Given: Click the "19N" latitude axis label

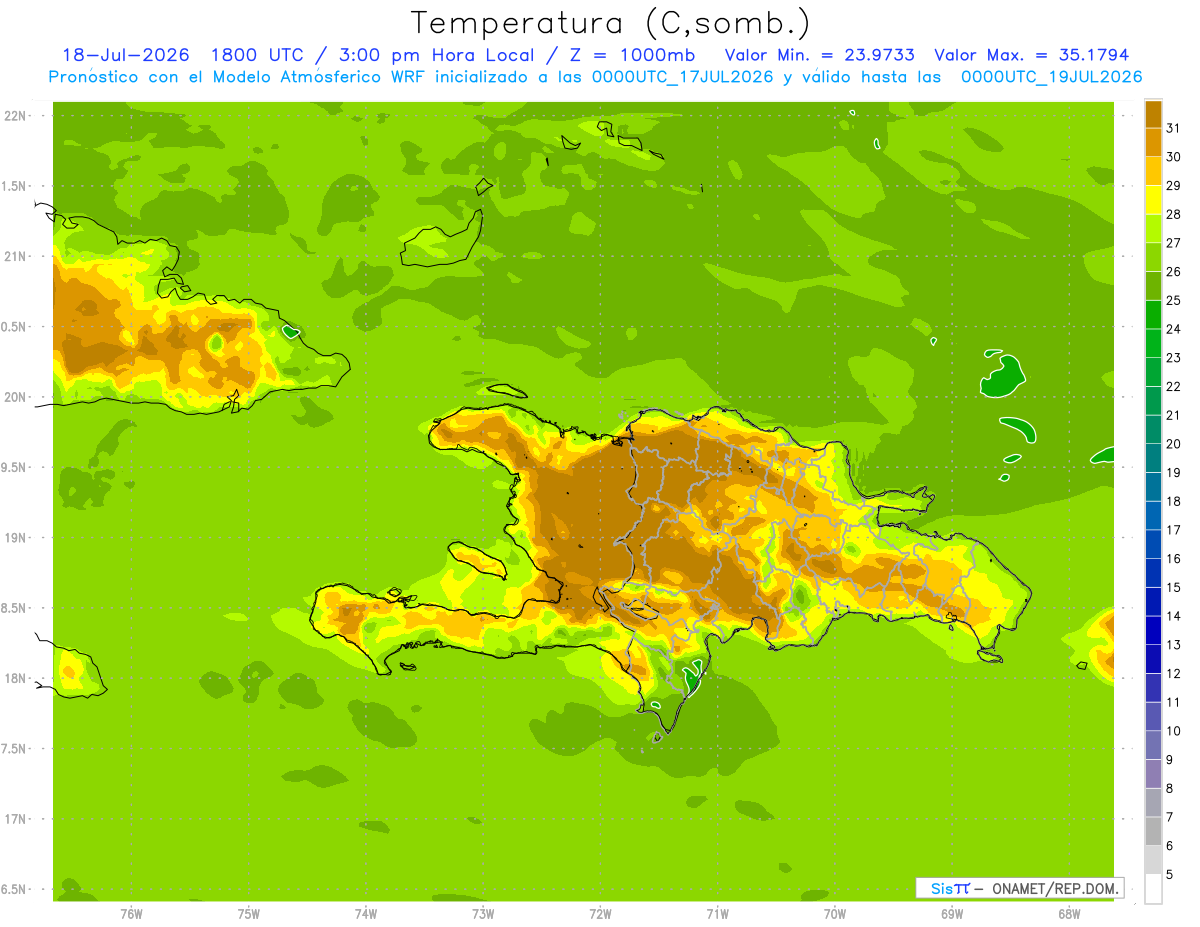Looking at the screenshot, I should click(x=17, y=538).
